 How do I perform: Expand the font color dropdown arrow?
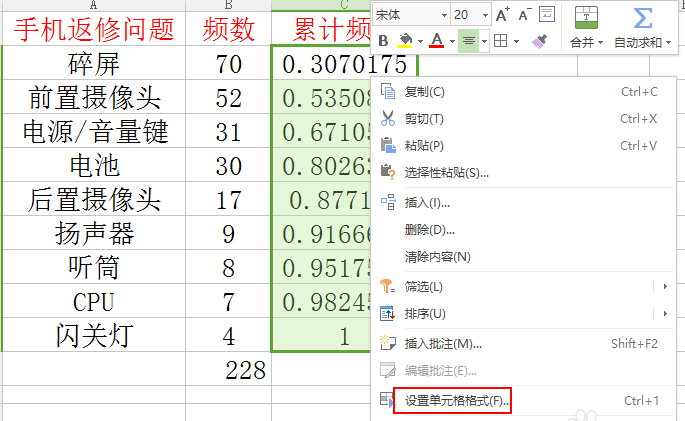pos(452,41)
